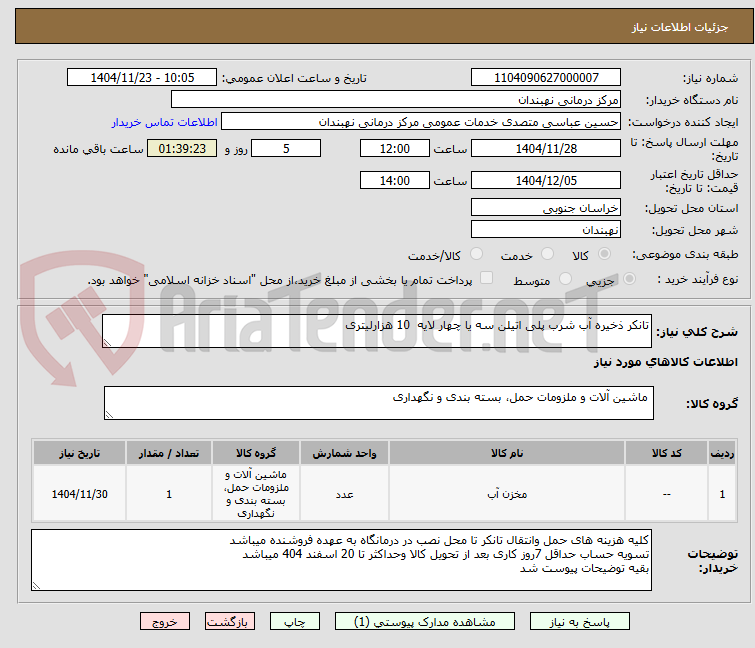755x648 pixels.
Task: Select the خدمت radio button
Action: click(547, 254)
